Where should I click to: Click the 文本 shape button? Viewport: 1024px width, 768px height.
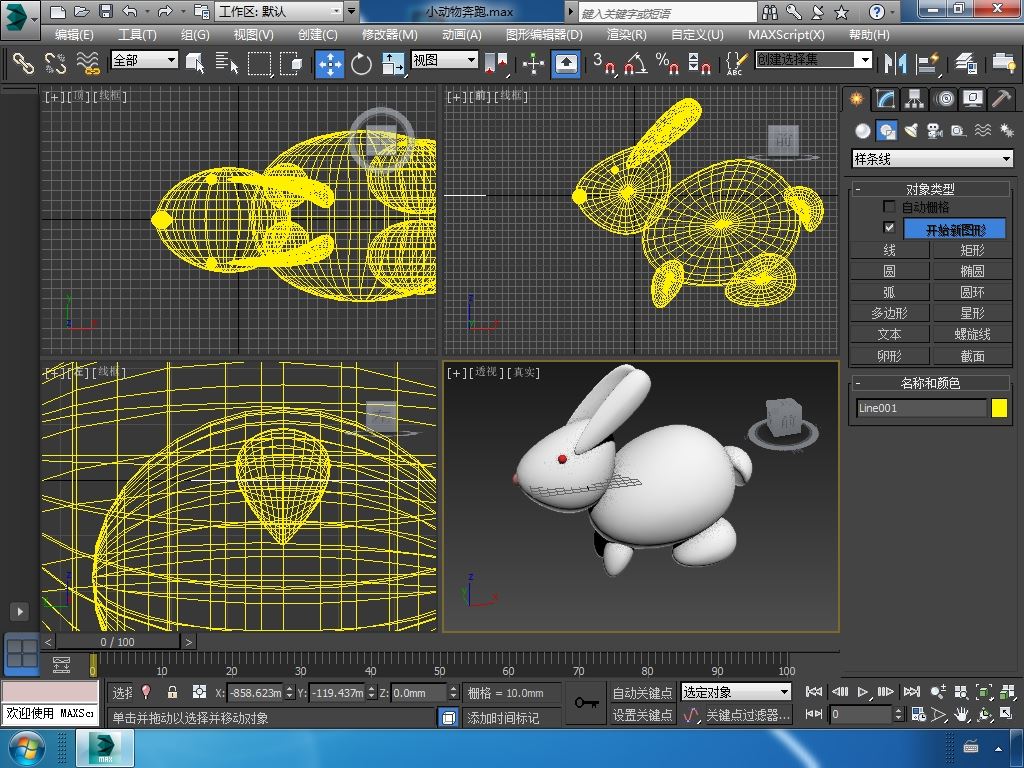889,334
